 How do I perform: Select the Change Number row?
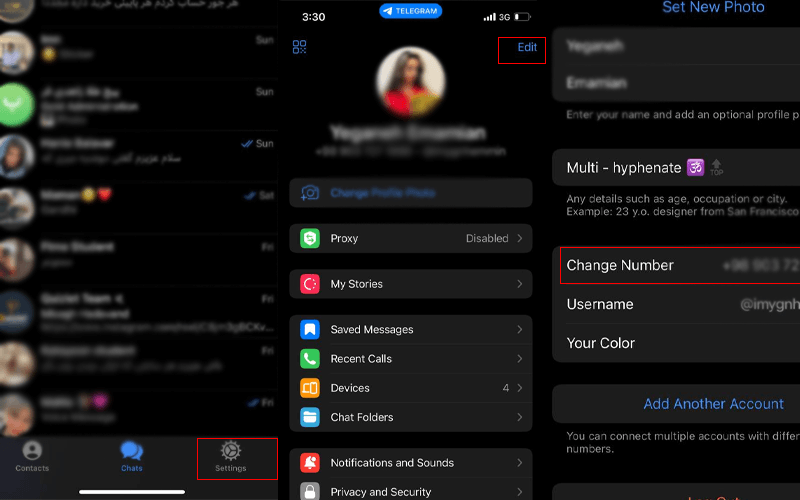coord(676,265)
